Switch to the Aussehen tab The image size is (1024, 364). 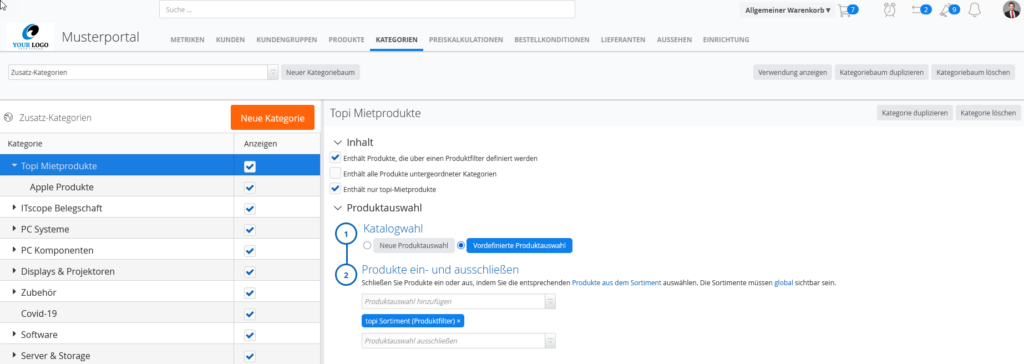pyautogui.click(x=674, y=40)
